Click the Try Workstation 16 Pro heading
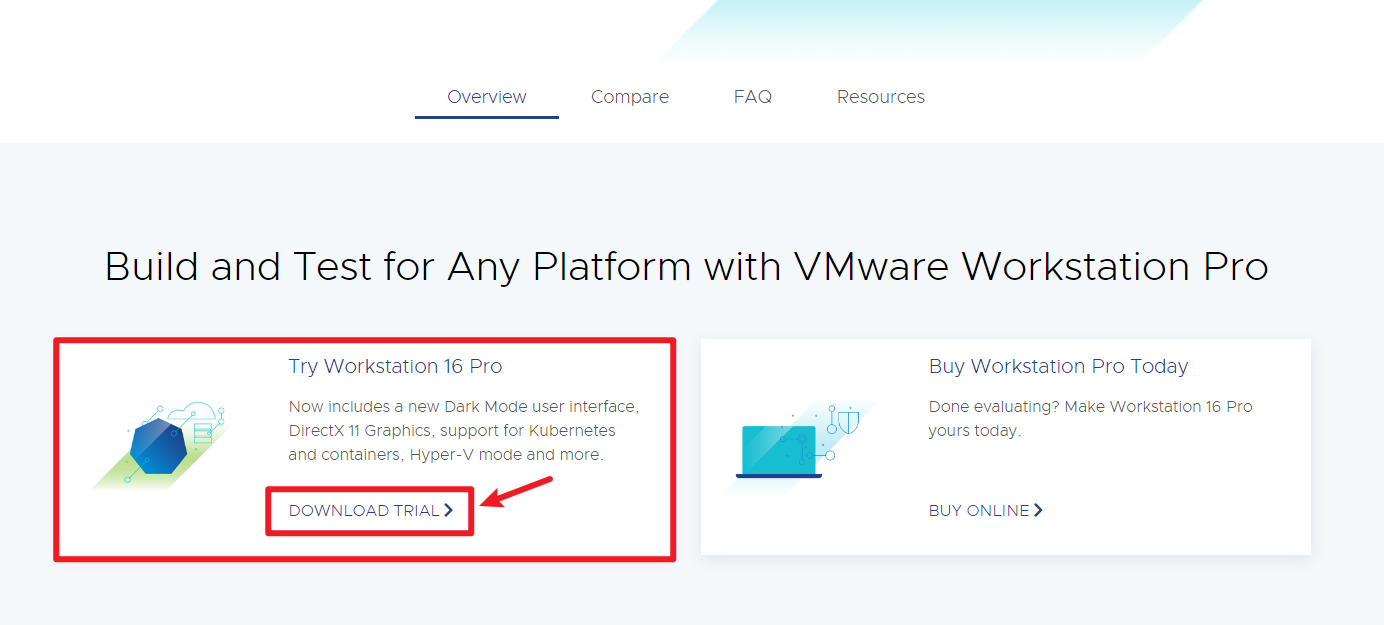This screenshot has height=625, width=1384. (395, 366)
